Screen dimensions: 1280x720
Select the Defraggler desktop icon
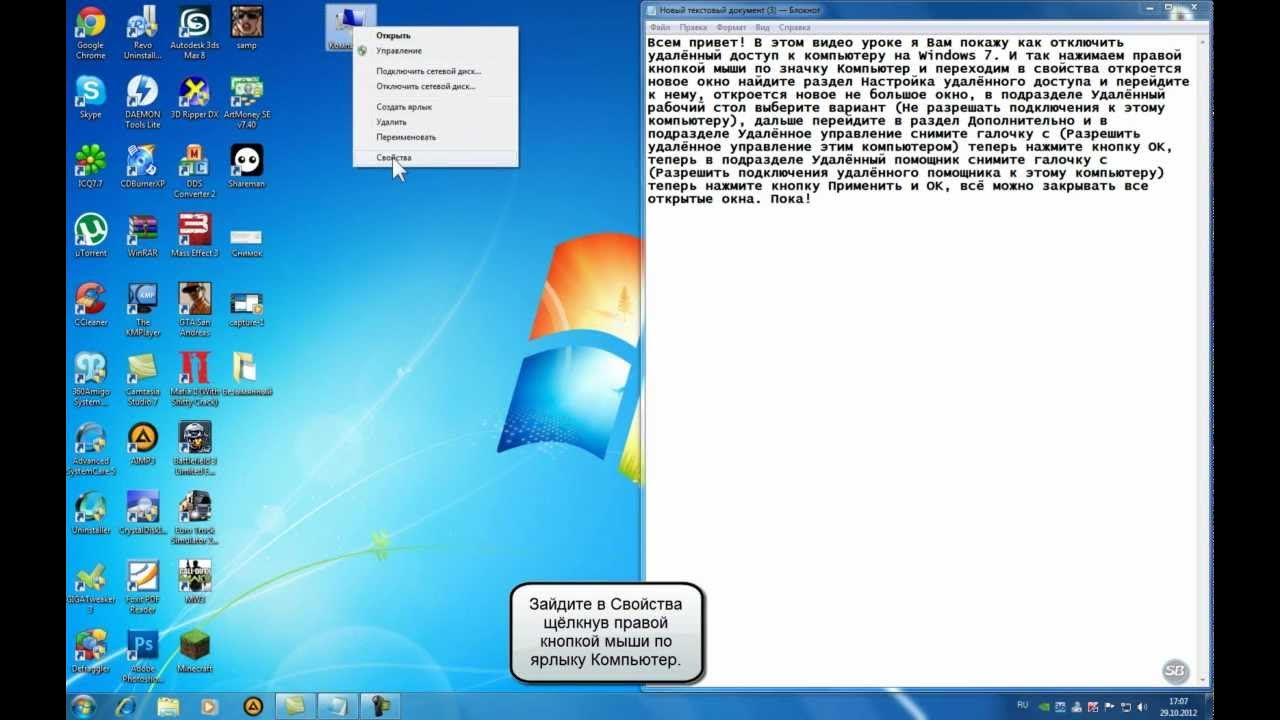pos(90,650)
